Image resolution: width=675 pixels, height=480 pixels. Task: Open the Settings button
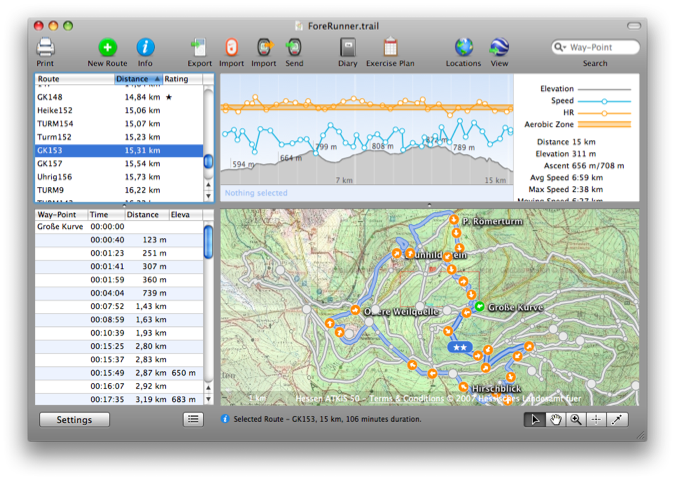[x=74, y=420]
